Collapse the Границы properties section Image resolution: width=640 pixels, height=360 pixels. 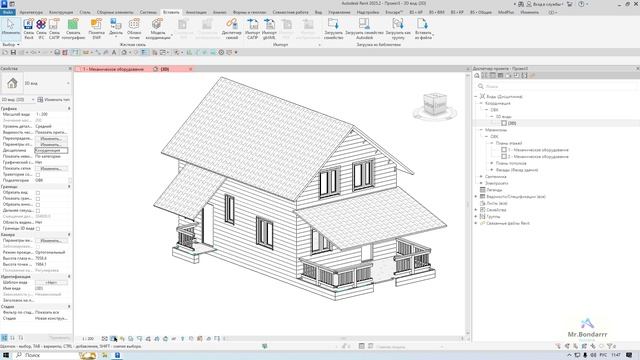69,187
